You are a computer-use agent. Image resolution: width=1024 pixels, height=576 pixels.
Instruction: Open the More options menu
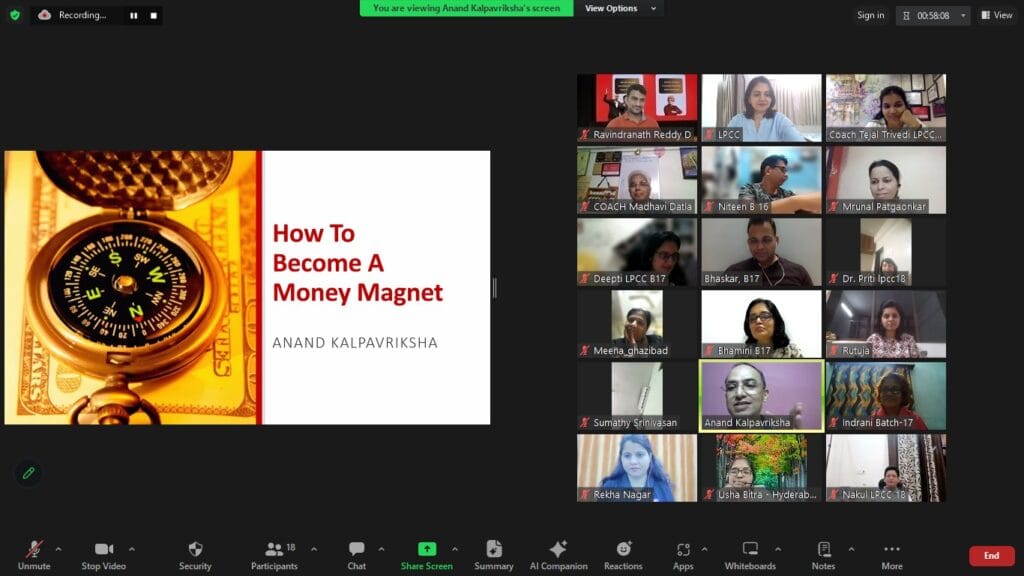pyautogui.click(x=892, y=555)
